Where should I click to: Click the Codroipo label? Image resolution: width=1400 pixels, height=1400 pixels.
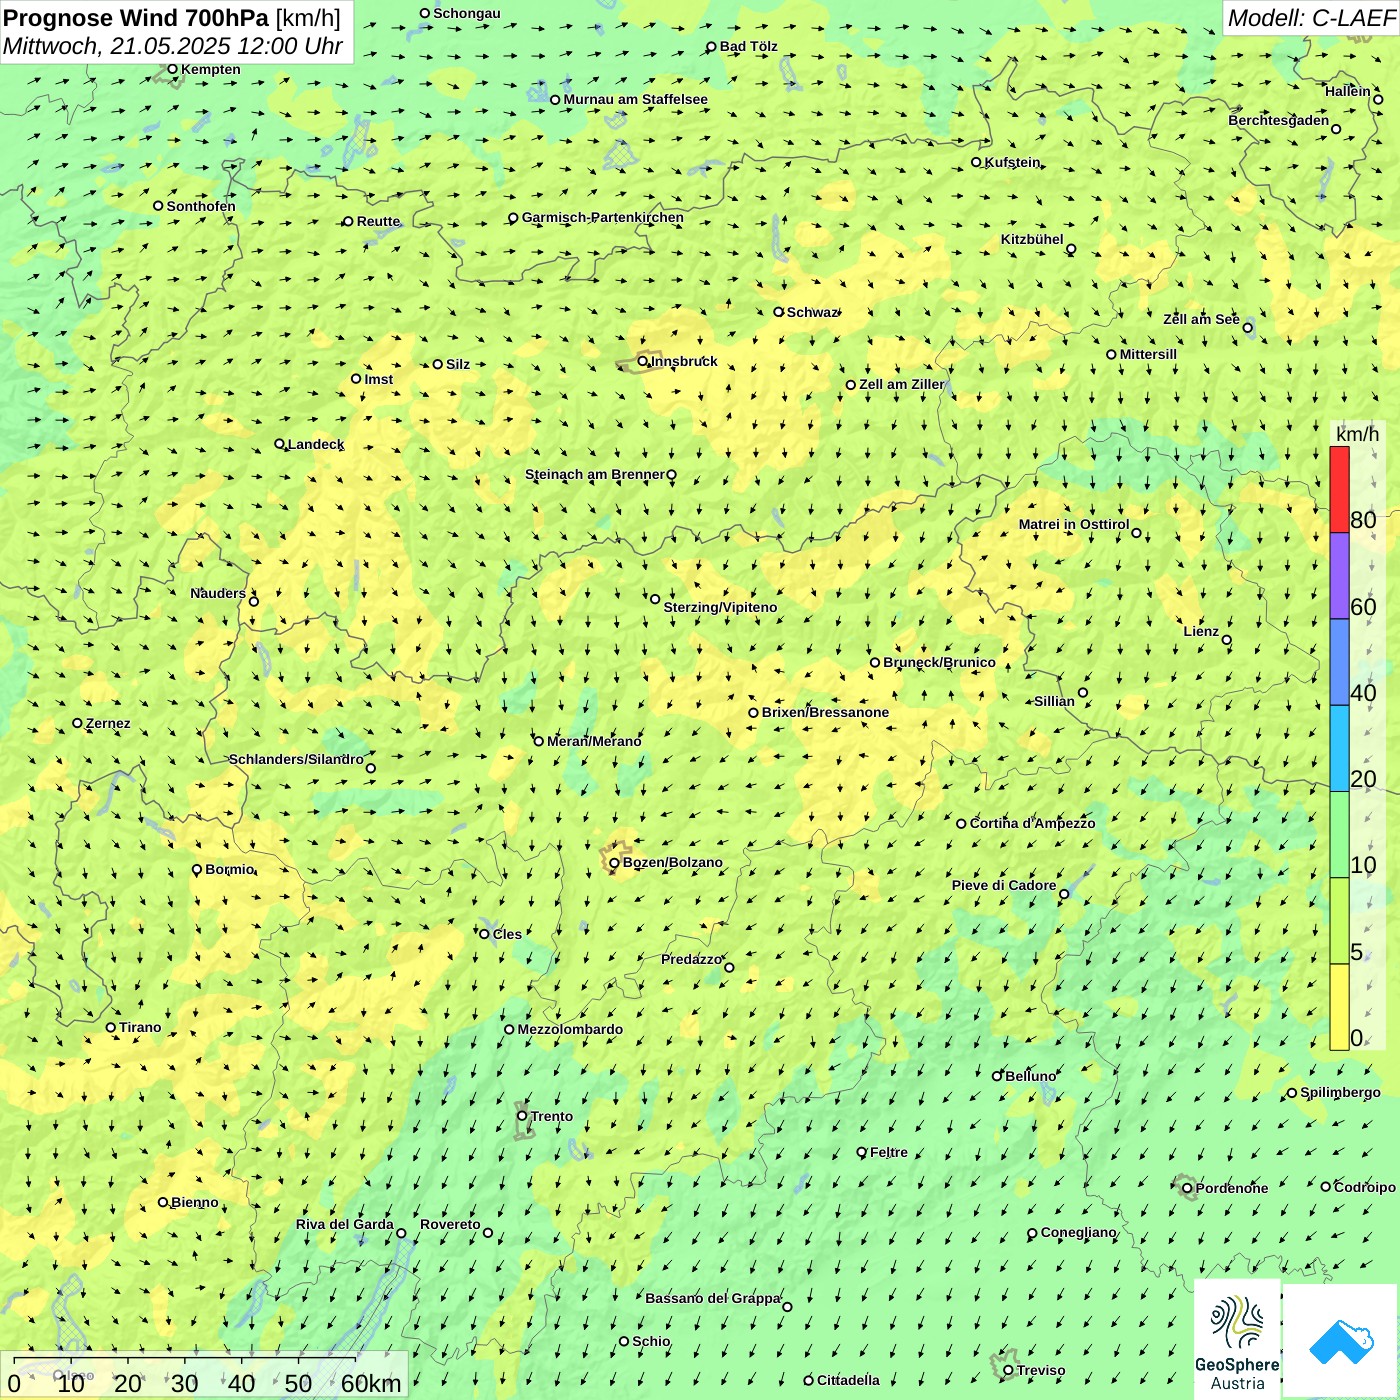pyautogui.click(x=1365, y=1187)
